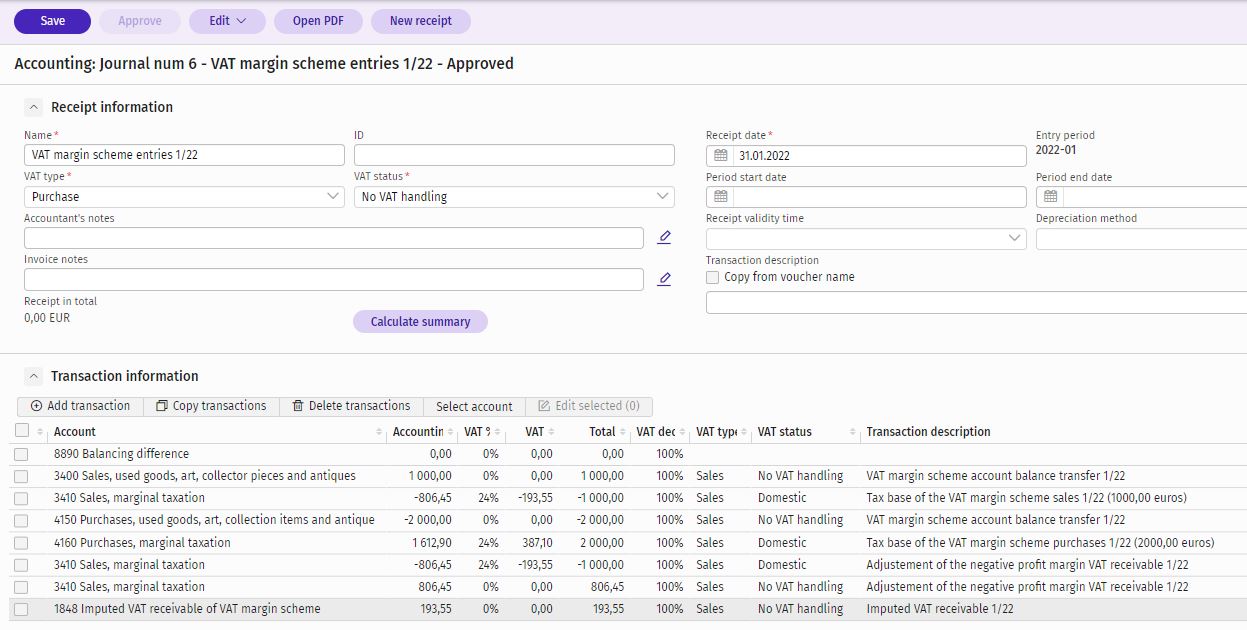The width and height of the screenshot is (1247, 630).
Task: Open the VAT type dropdown
Action: pyautogui.click(x=184, y=197)
